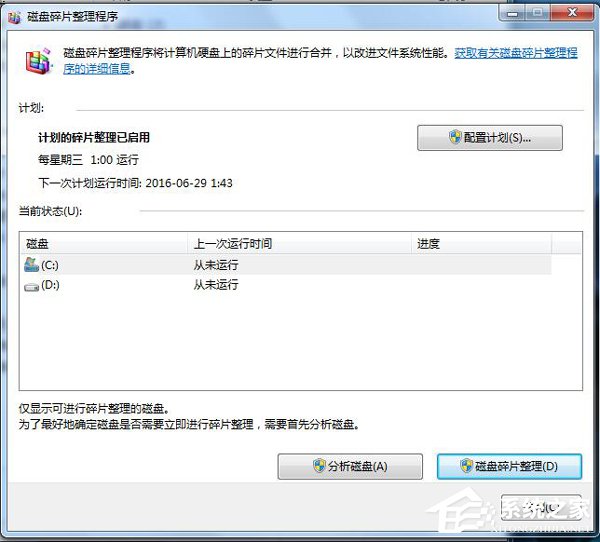Click the defragmenter icon beside the description

point(39,61)
